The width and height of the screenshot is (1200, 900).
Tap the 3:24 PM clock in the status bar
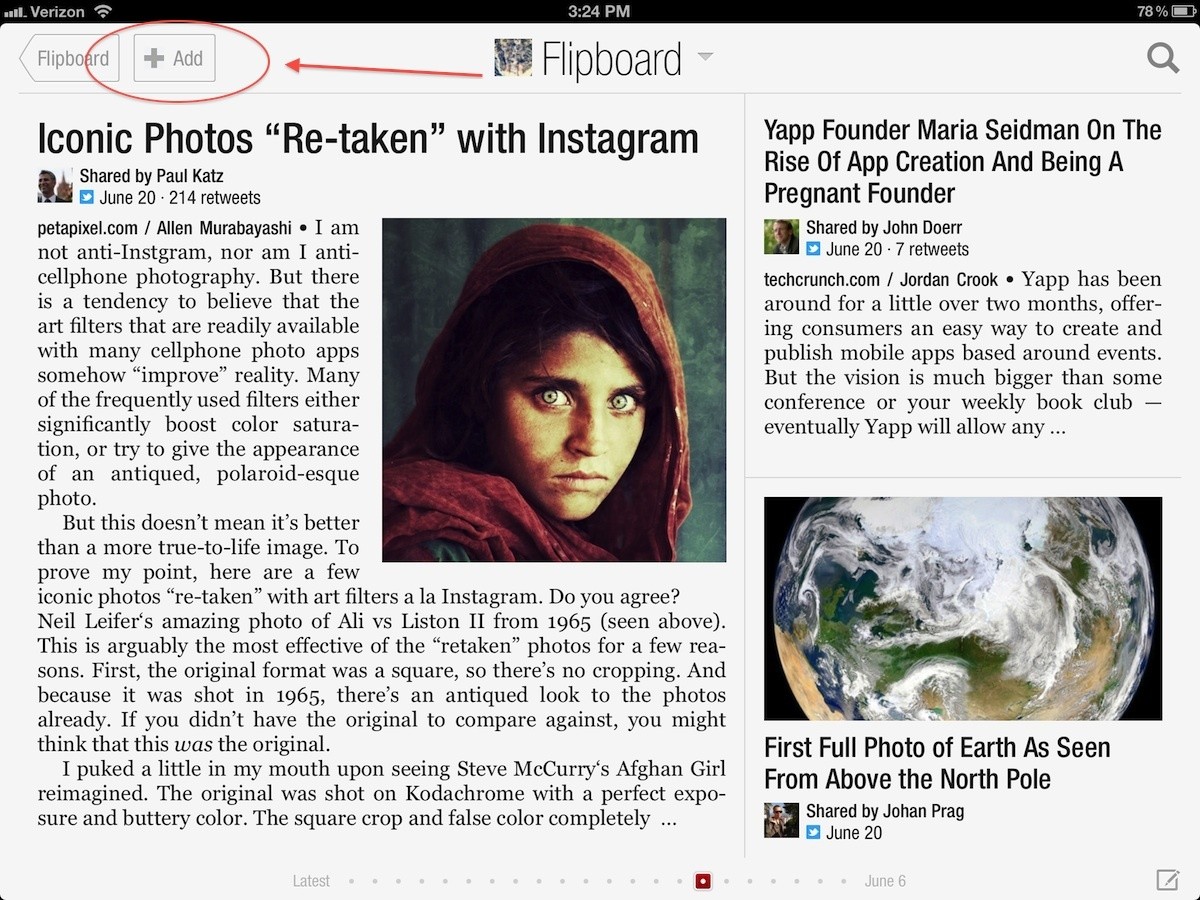click(599, 11)
